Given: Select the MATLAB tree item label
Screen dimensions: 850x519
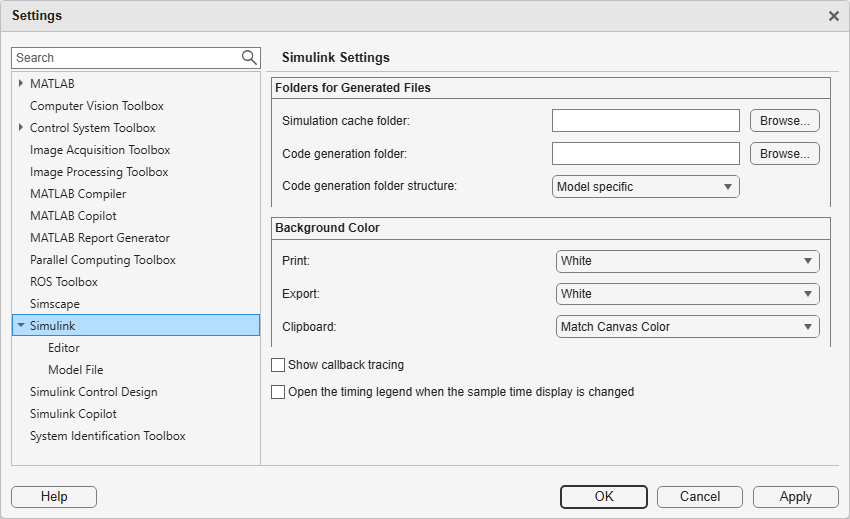Looking at the screenshot, I should pos(52,84).
